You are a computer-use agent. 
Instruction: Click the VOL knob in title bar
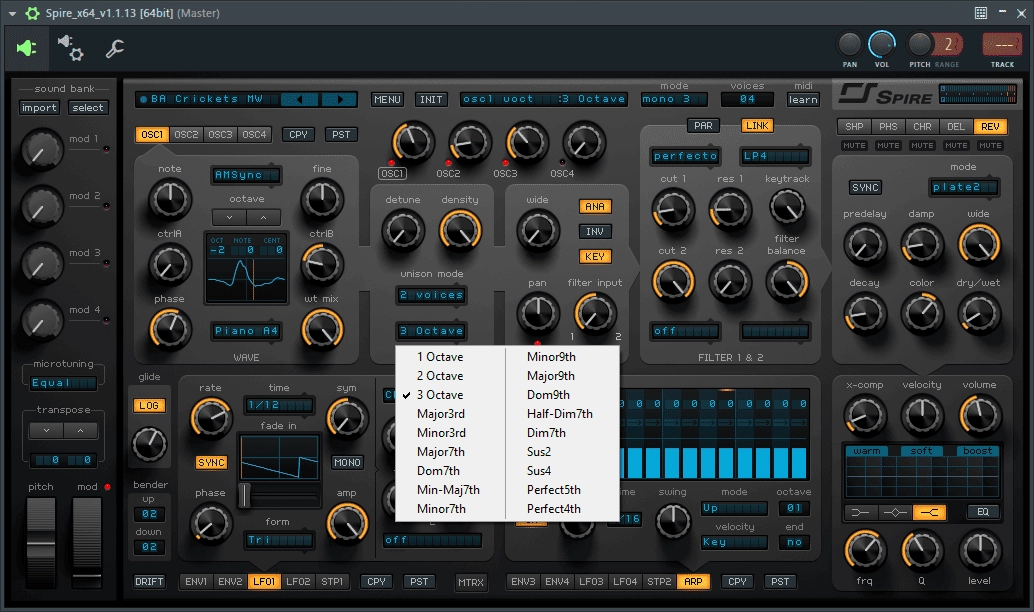click(882, 45)
